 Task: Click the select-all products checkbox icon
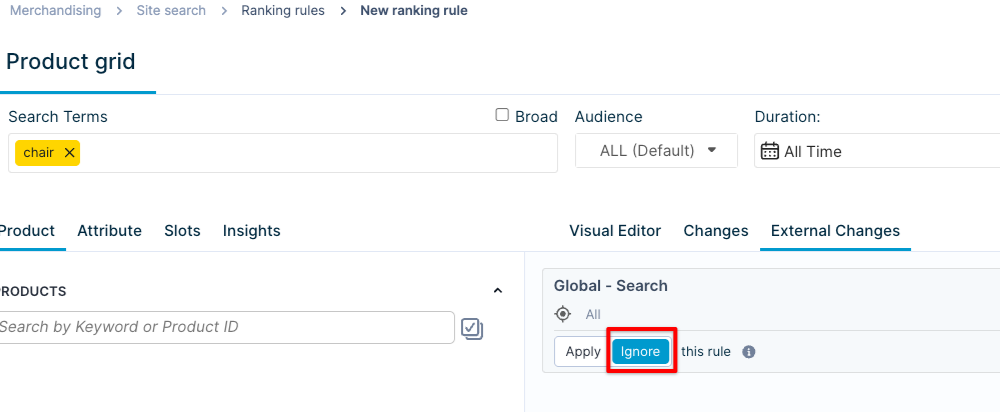coord(472,328)
